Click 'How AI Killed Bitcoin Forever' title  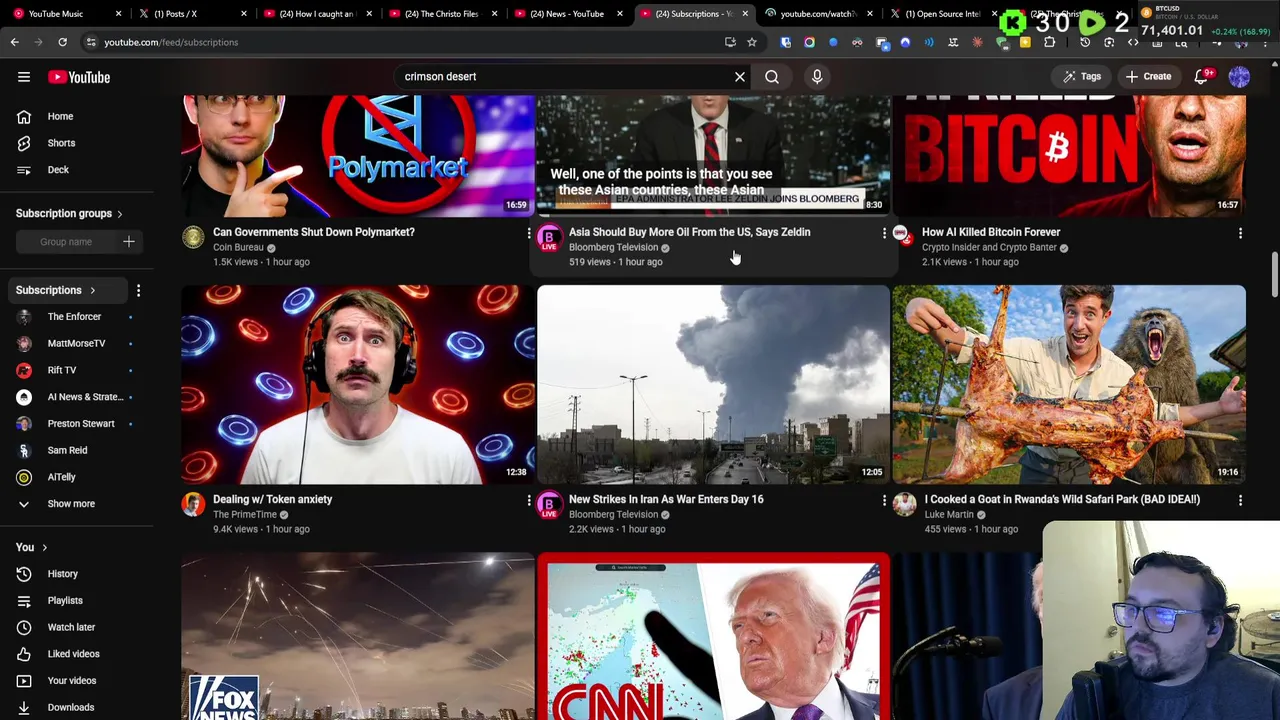point(991,232)
